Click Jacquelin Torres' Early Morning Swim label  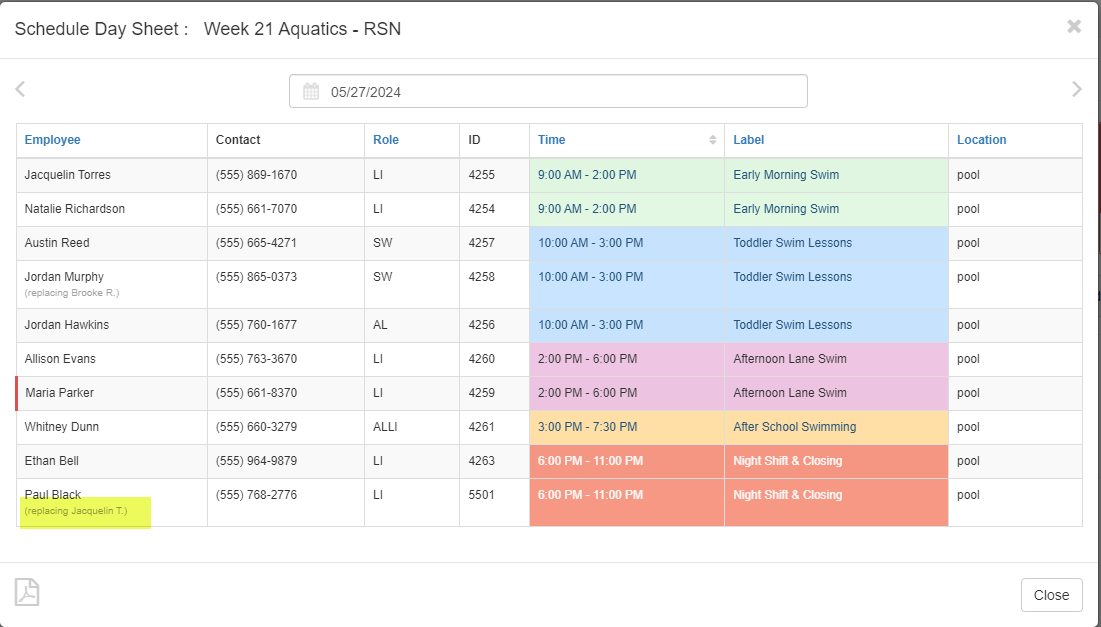[786, 175]
